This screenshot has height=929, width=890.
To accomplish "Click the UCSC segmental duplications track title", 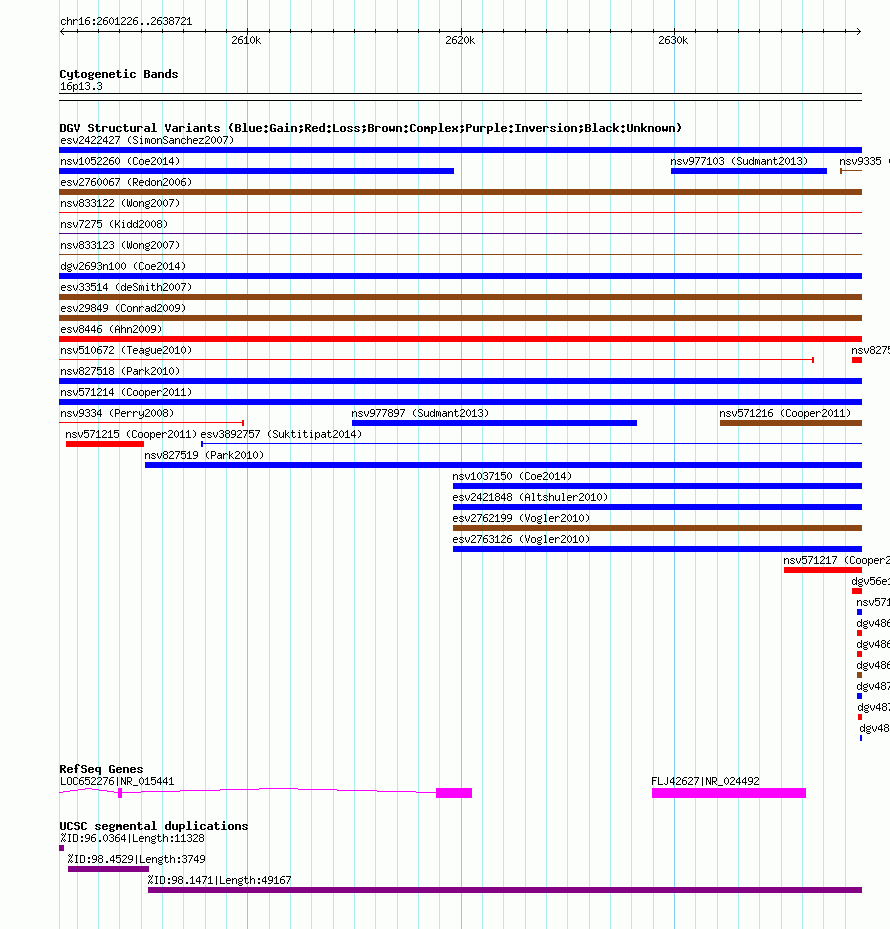I will point(153,826).
